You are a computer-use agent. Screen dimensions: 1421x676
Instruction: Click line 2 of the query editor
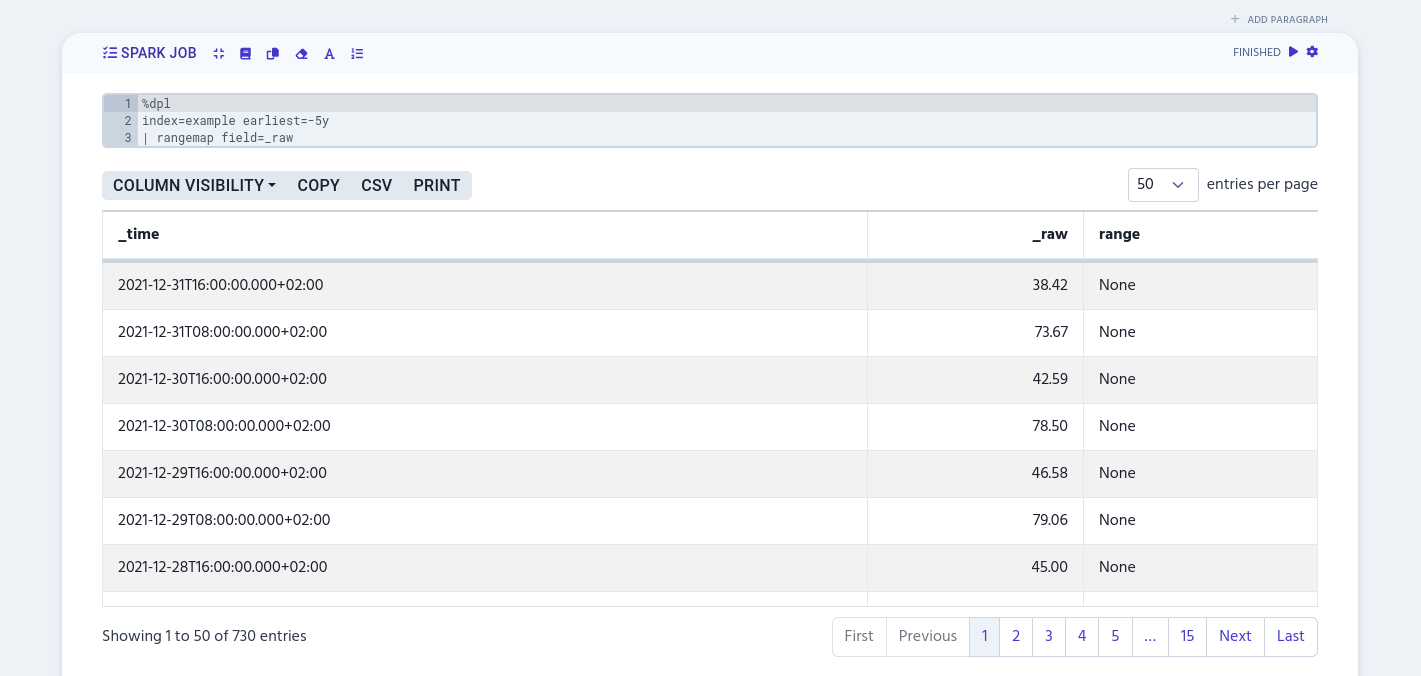(x=236, y=120)
